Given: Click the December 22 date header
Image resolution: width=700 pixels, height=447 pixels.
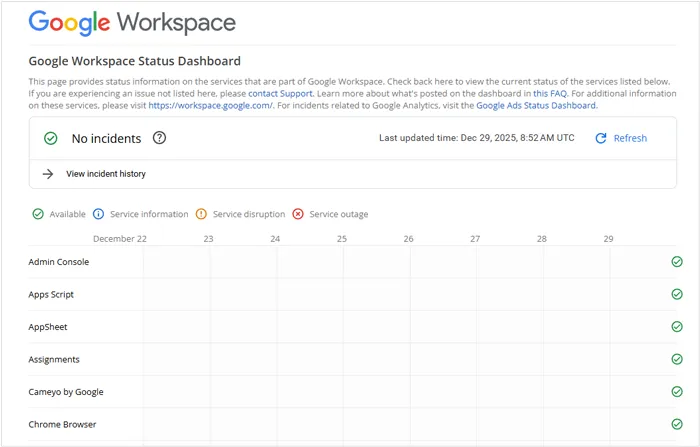Looking at the screenshot, I should [120, 239].
